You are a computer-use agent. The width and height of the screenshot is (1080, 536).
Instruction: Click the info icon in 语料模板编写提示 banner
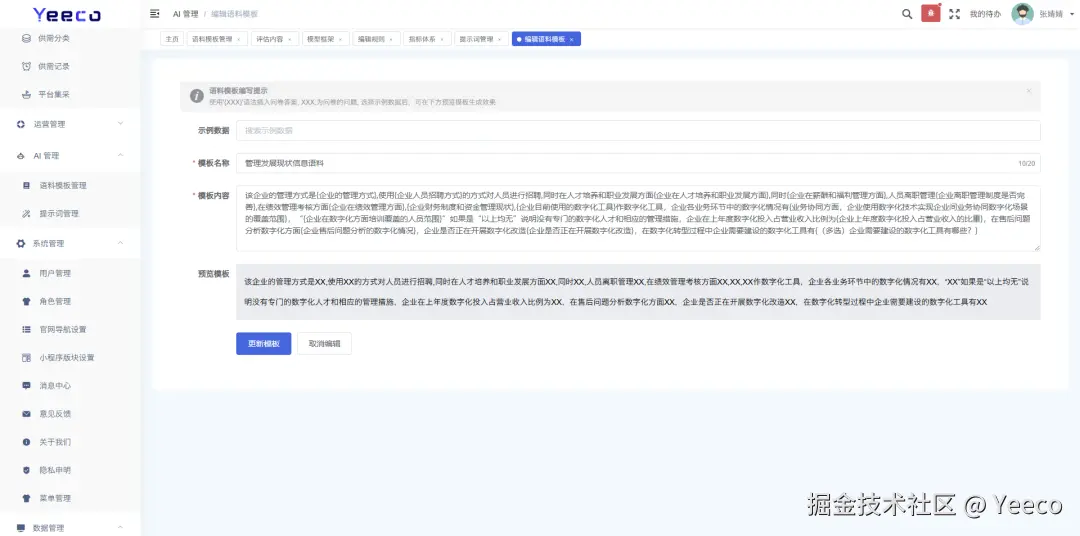point(197,96)
